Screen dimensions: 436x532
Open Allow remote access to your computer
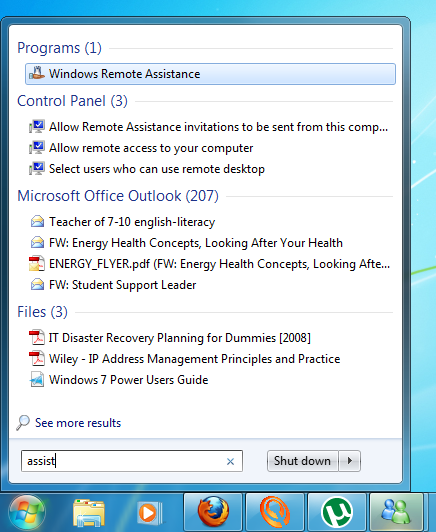151,148
